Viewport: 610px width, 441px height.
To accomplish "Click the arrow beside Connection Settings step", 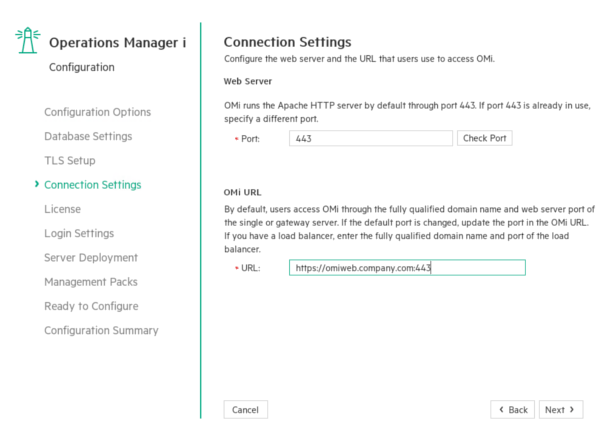I will click(x=37, y=184).
